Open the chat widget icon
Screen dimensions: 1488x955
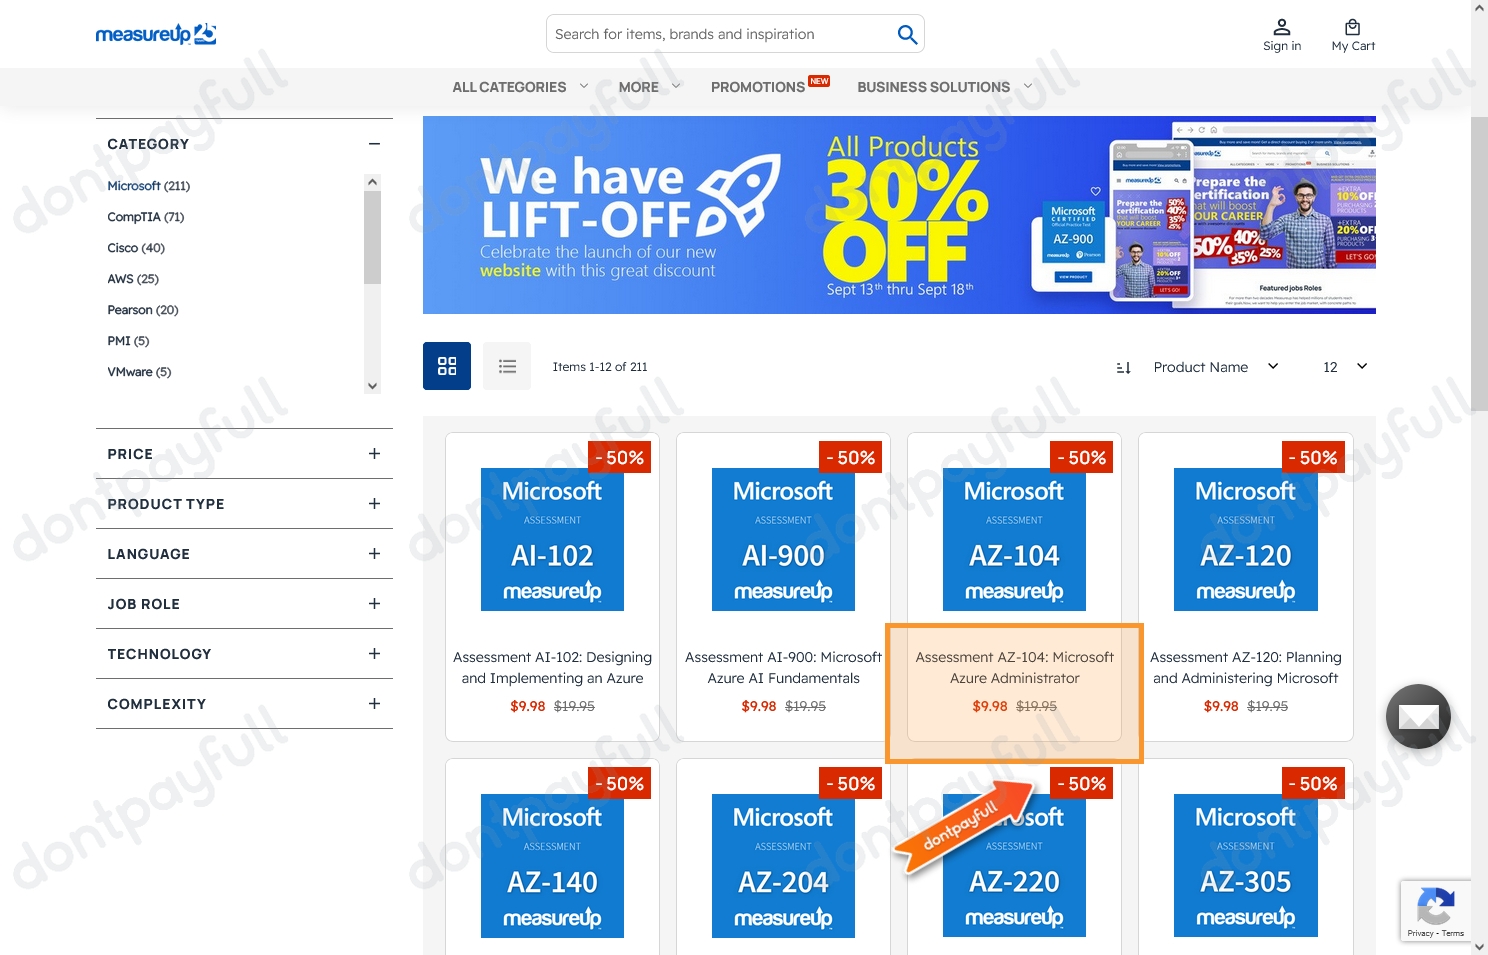(x=1418, y=716)
